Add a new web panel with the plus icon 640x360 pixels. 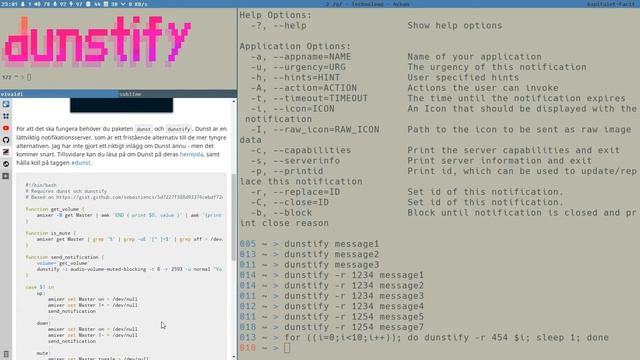[x=6, y=176]
